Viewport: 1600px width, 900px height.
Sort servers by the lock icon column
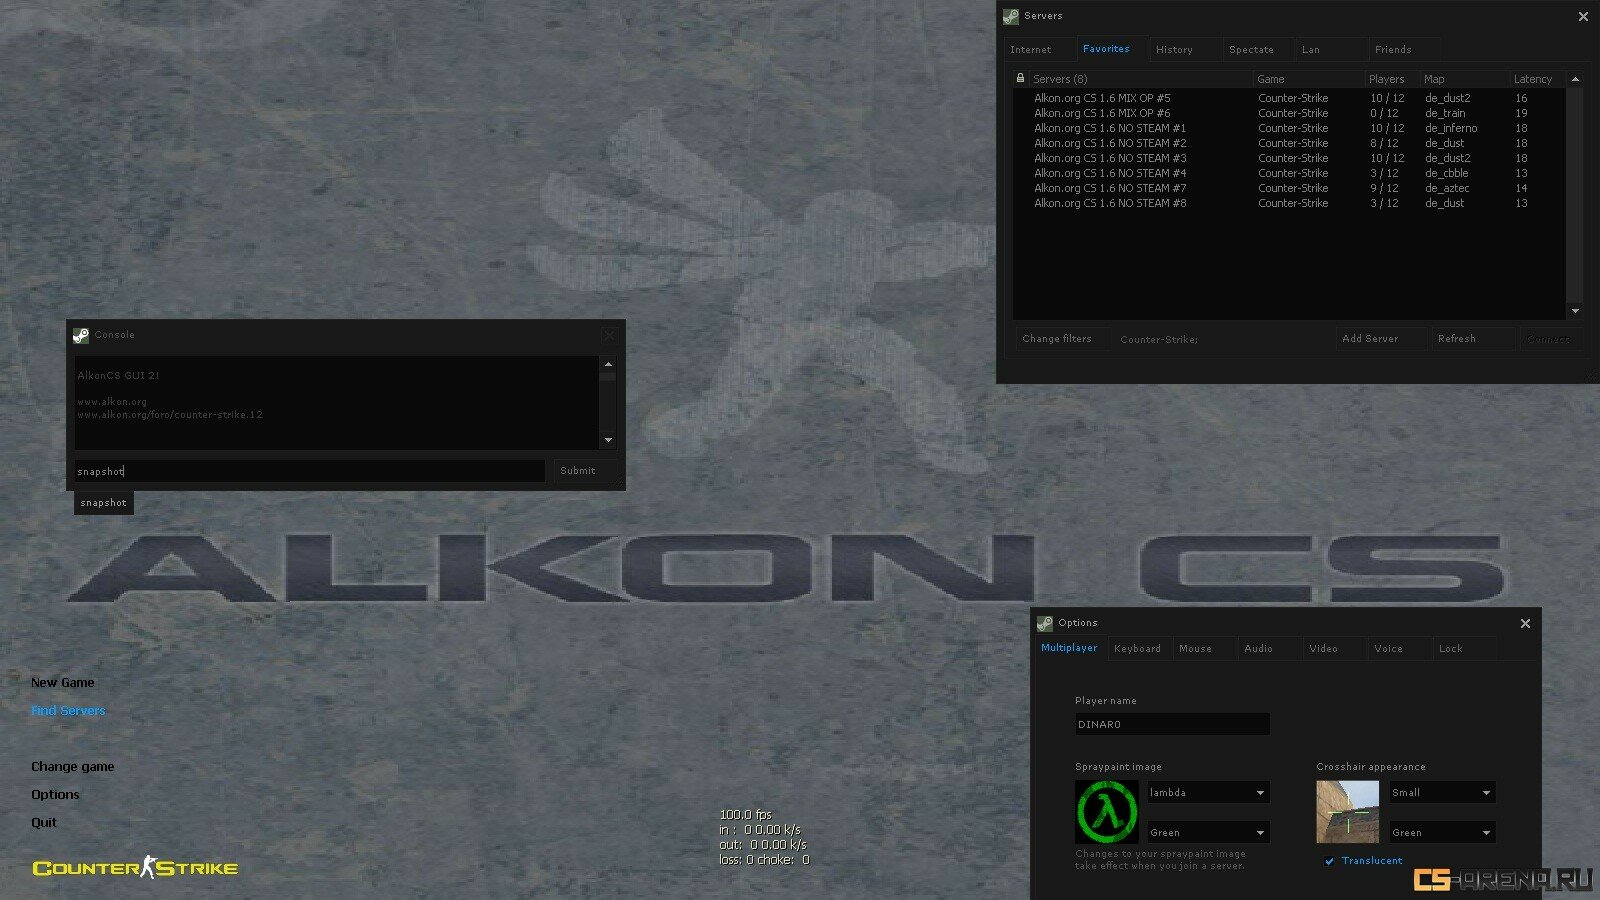click(1020, 78)
